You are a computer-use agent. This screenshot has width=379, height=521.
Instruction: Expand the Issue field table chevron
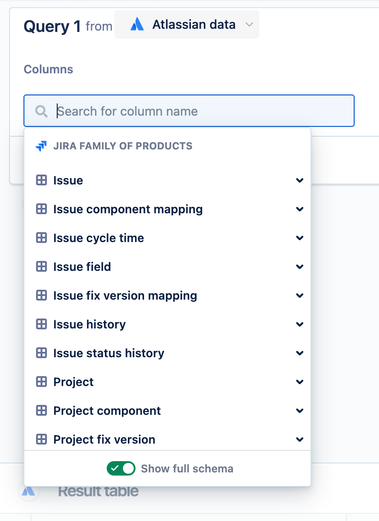point(300,267)
